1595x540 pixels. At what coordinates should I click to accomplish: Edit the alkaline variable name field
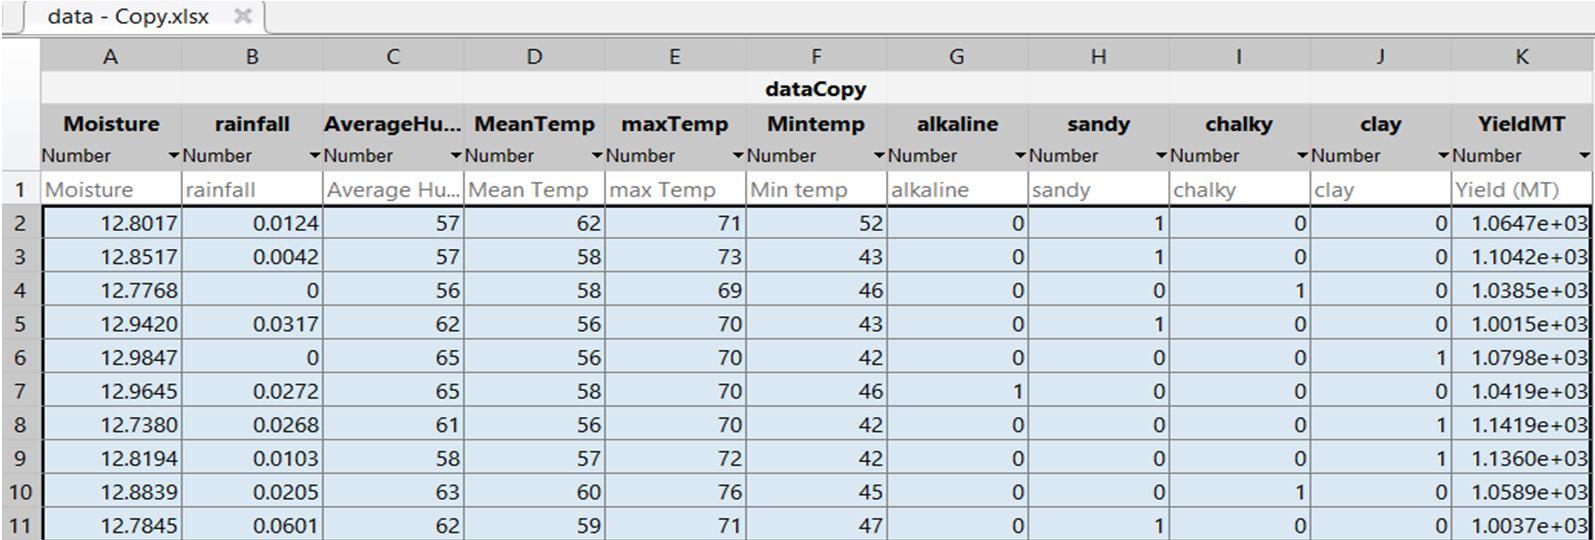[x=957, y=124]
